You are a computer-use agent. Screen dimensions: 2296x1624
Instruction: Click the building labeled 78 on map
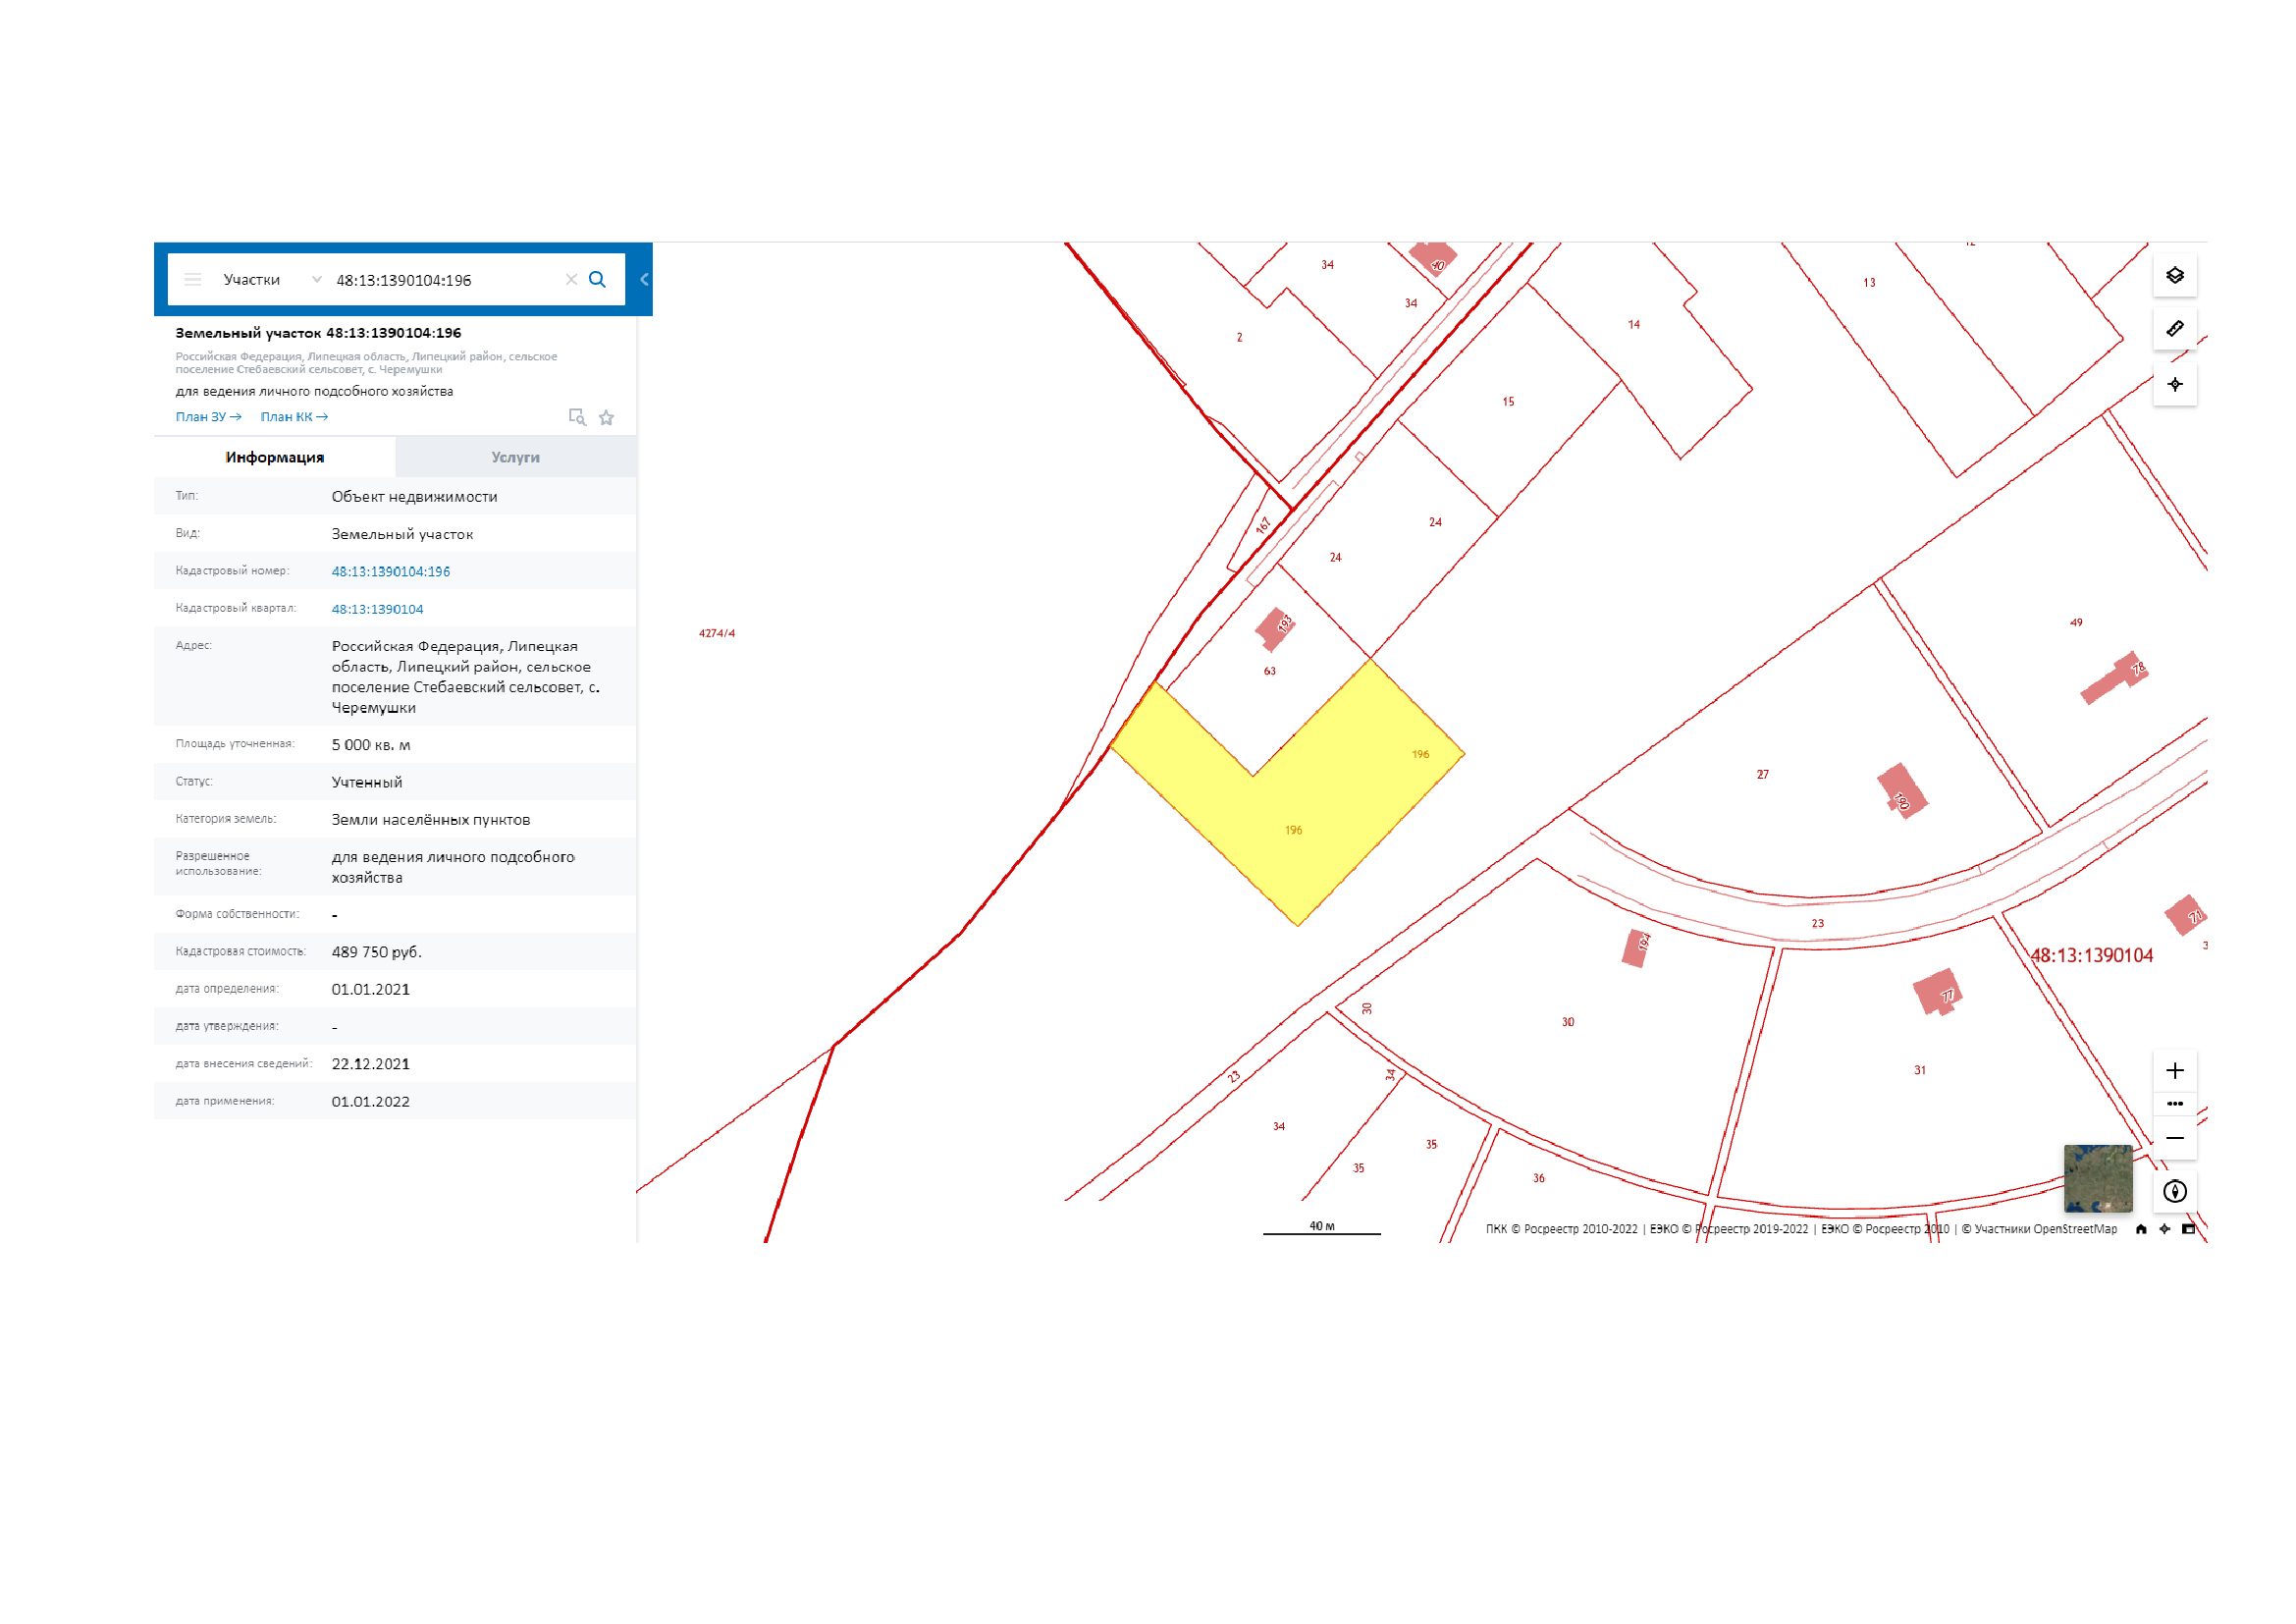pos(2115,678)
